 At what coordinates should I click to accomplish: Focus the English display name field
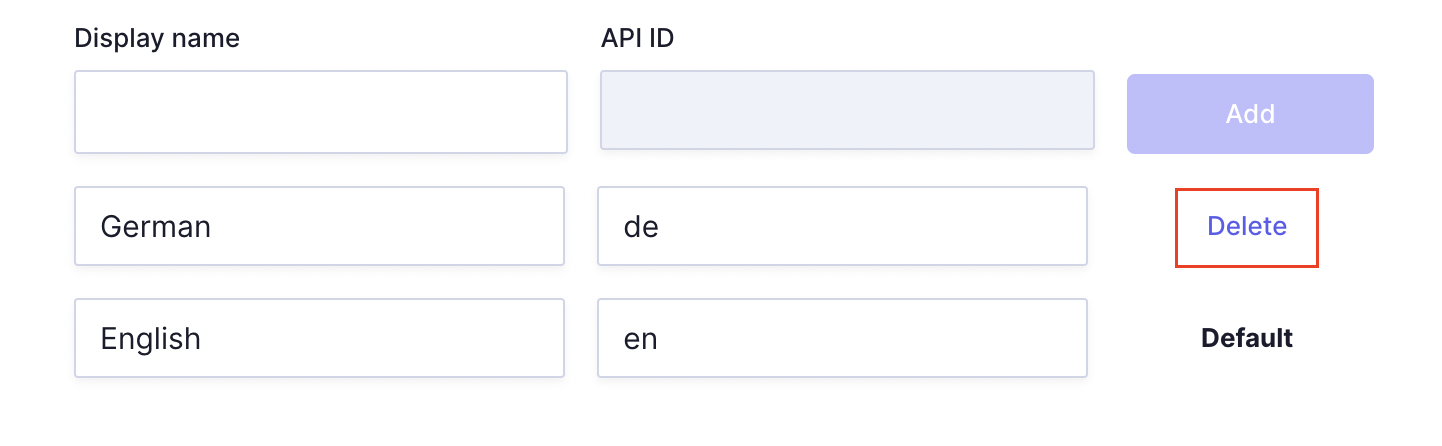click(x=319, y=338)
